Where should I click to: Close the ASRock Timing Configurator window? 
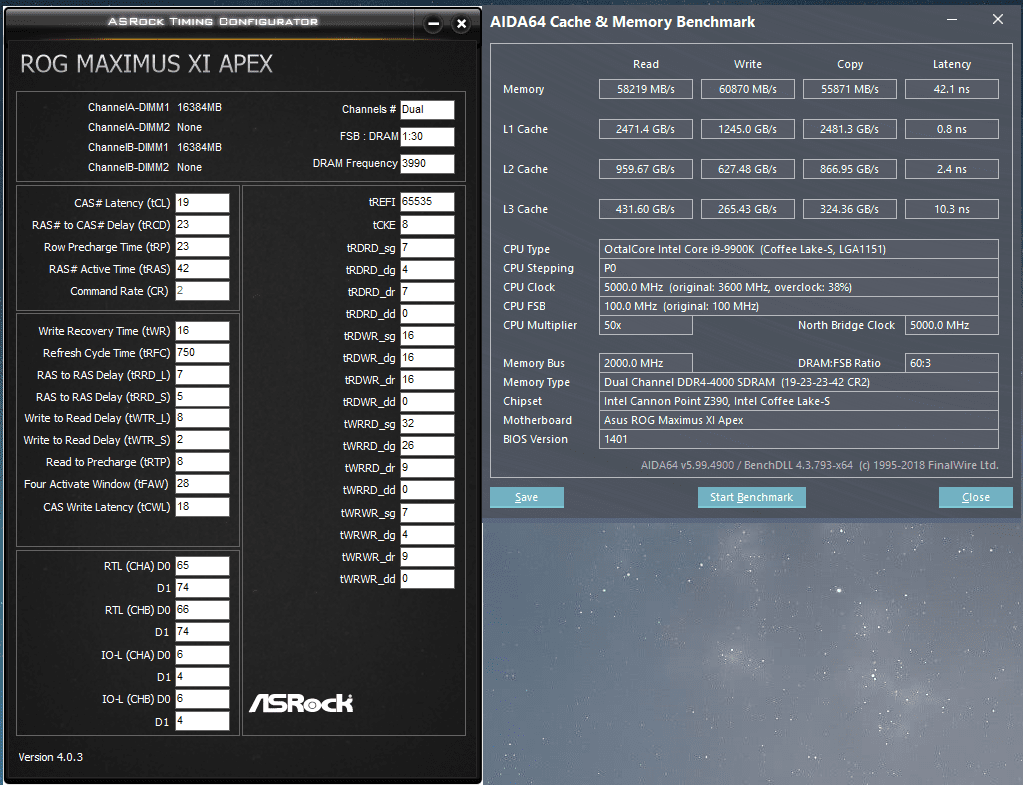pyautogui.click(x=461, y=24)
